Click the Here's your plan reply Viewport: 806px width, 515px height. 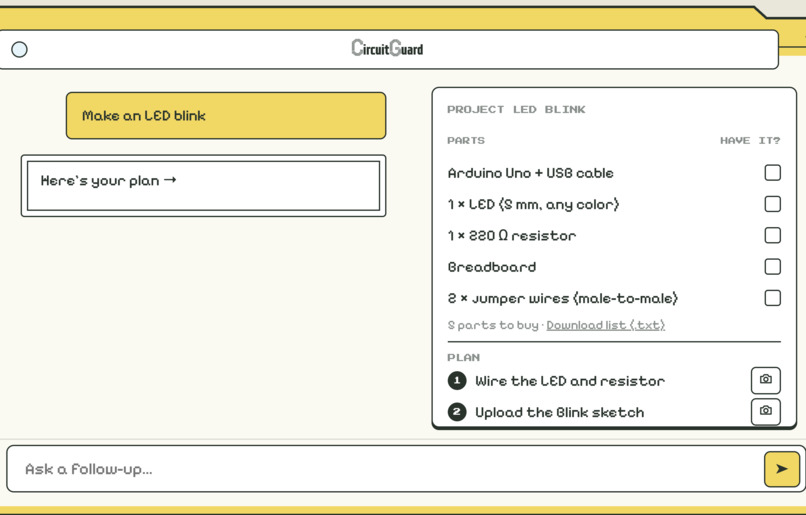click(x=204, y=186)
